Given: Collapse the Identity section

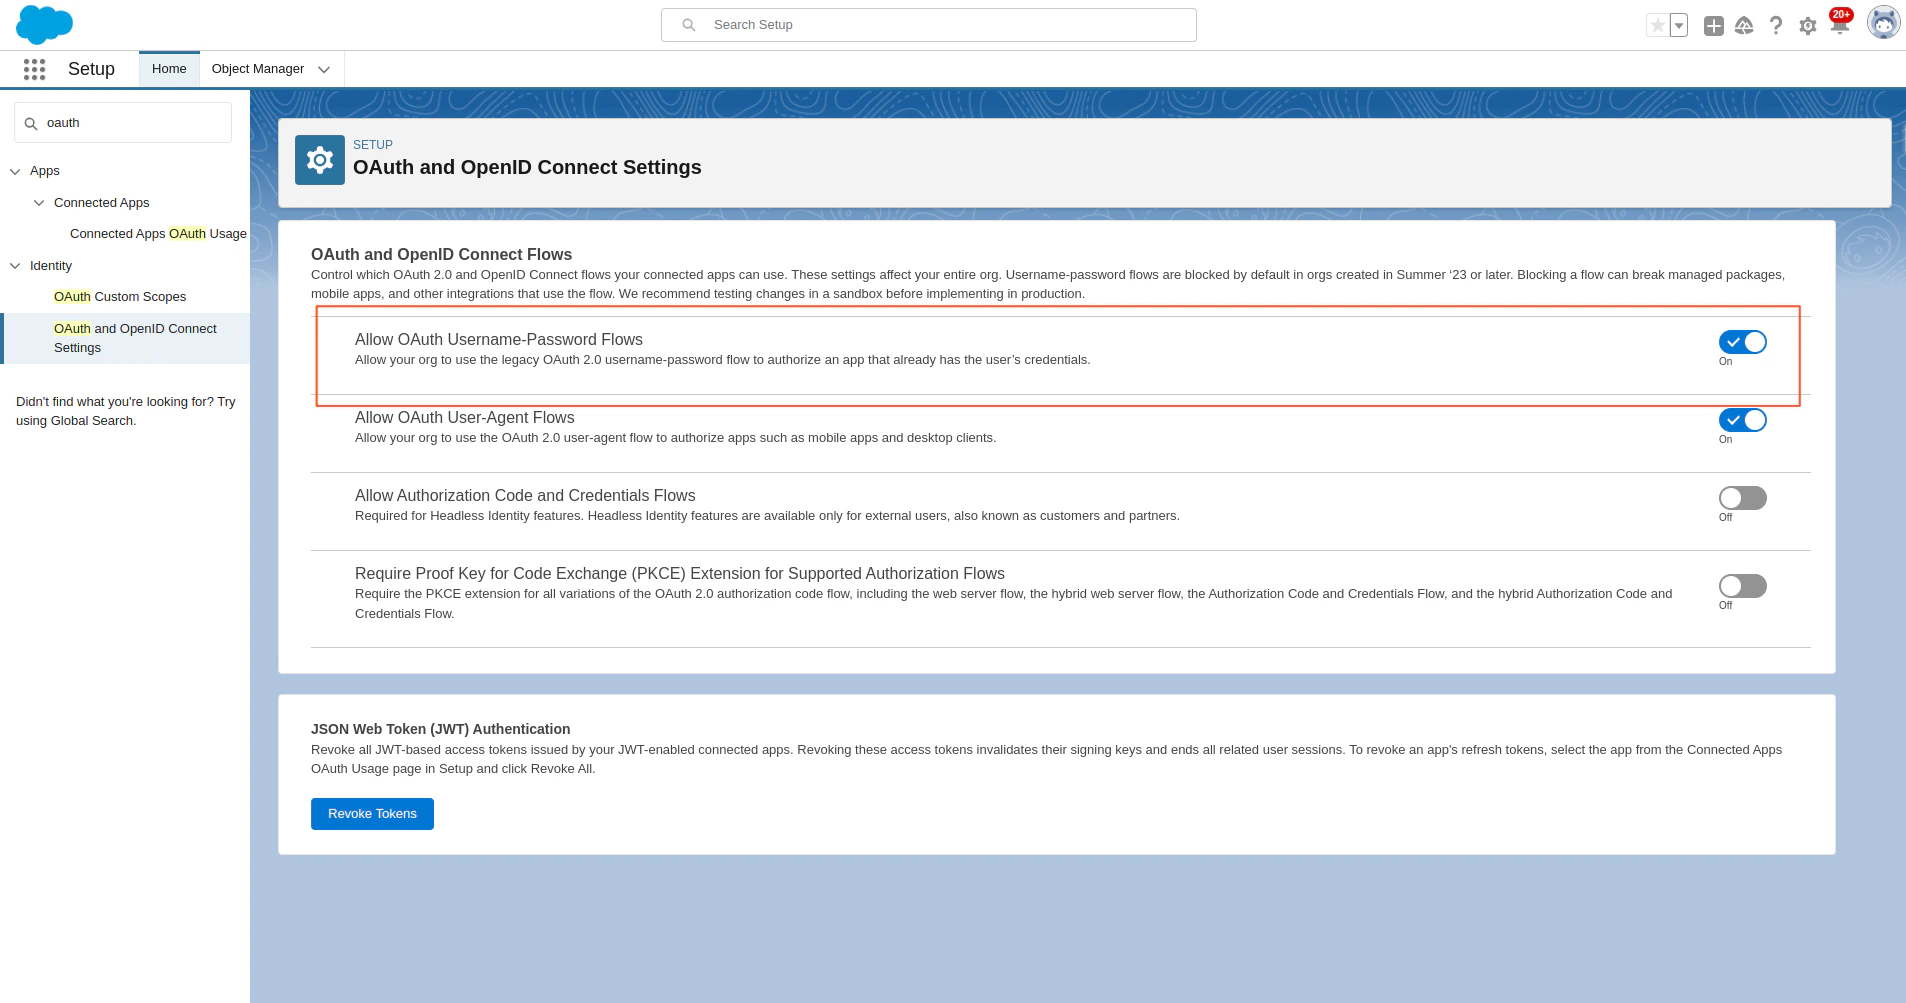Looking at the screenshot, I should (x=15, y=265).
